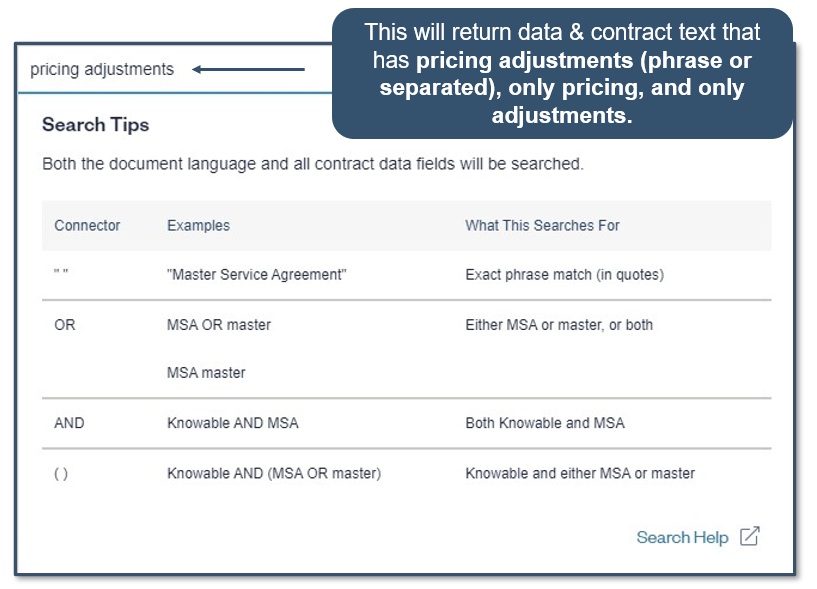The height and width of the screenshot is (589, 817).
Task: Click the 'Exact phrase match (in quotes)' description
Action: point(564,275)
